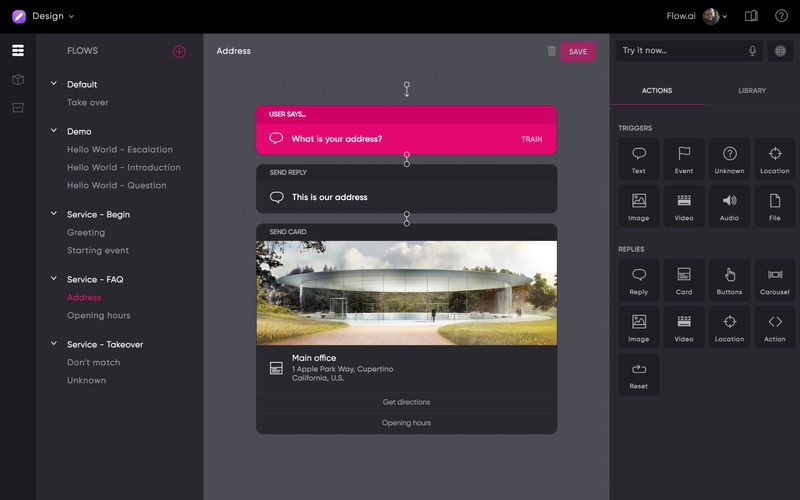Screen dimensions: 800x500
Task: Open the Design dropdown menu
Action: coord(53,16)
